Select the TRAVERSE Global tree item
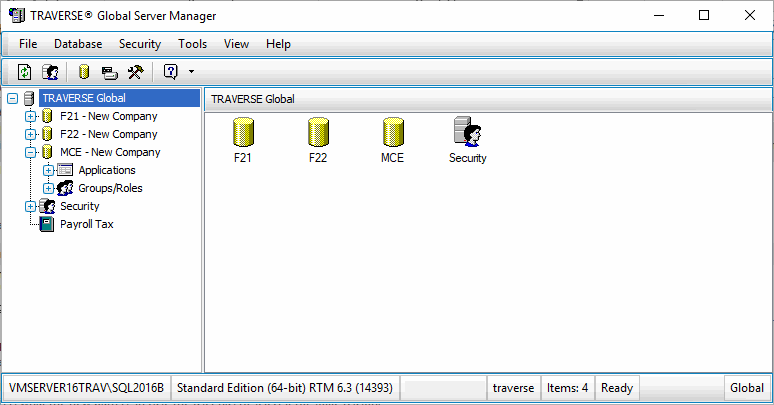 coord(119,98)
